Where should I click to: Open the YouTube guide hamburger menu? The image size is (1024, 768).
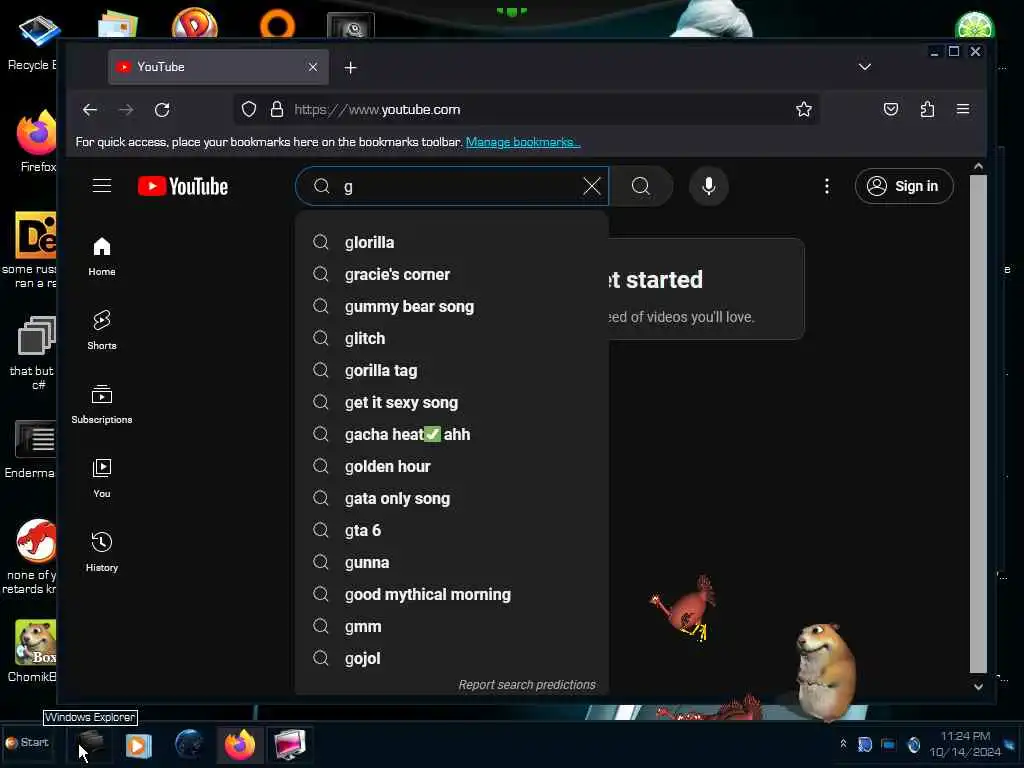coord(102,185)
